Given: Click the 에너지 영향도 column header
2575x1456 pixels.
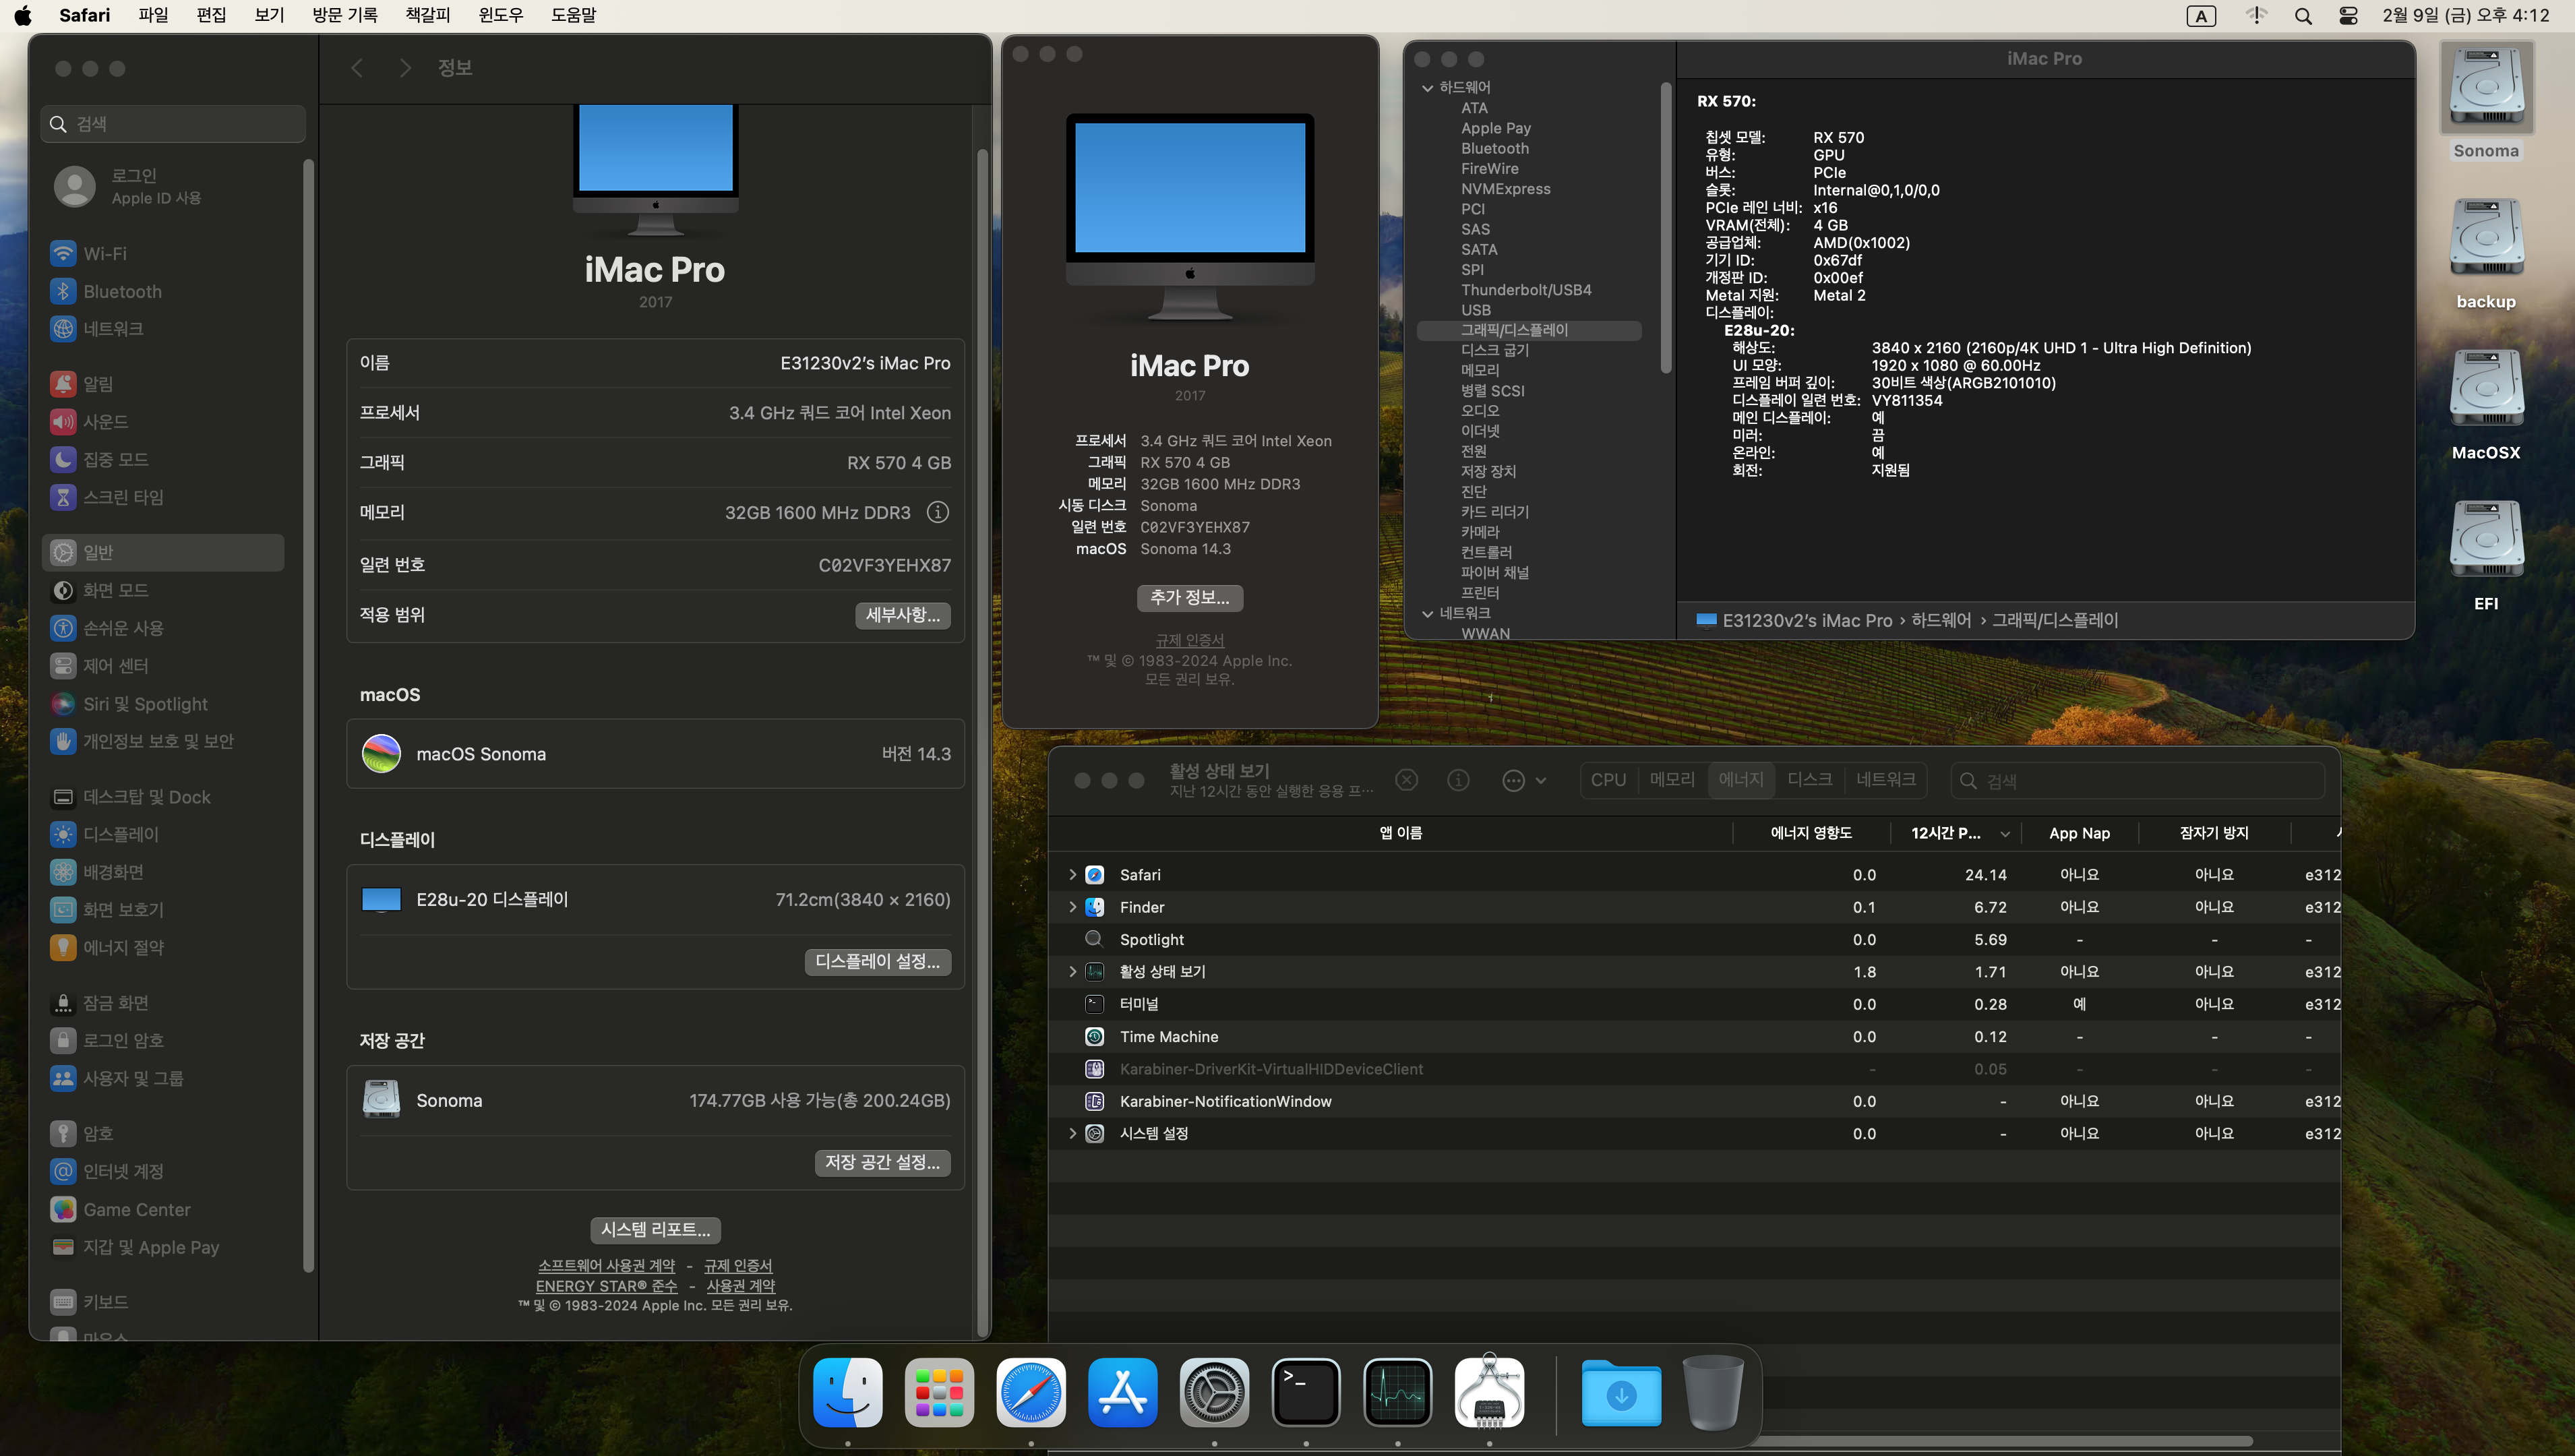Looking at the screenshot, I should [1810, 833].
